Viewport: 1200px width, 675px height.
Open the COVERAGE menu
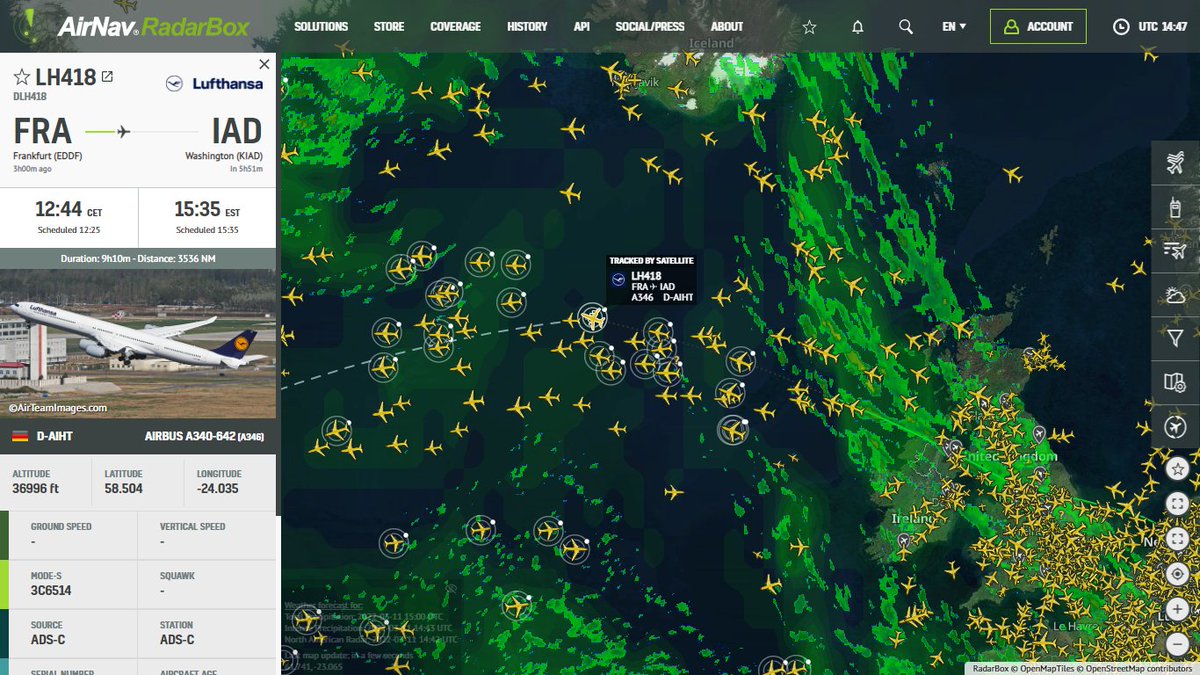(456, 27)
